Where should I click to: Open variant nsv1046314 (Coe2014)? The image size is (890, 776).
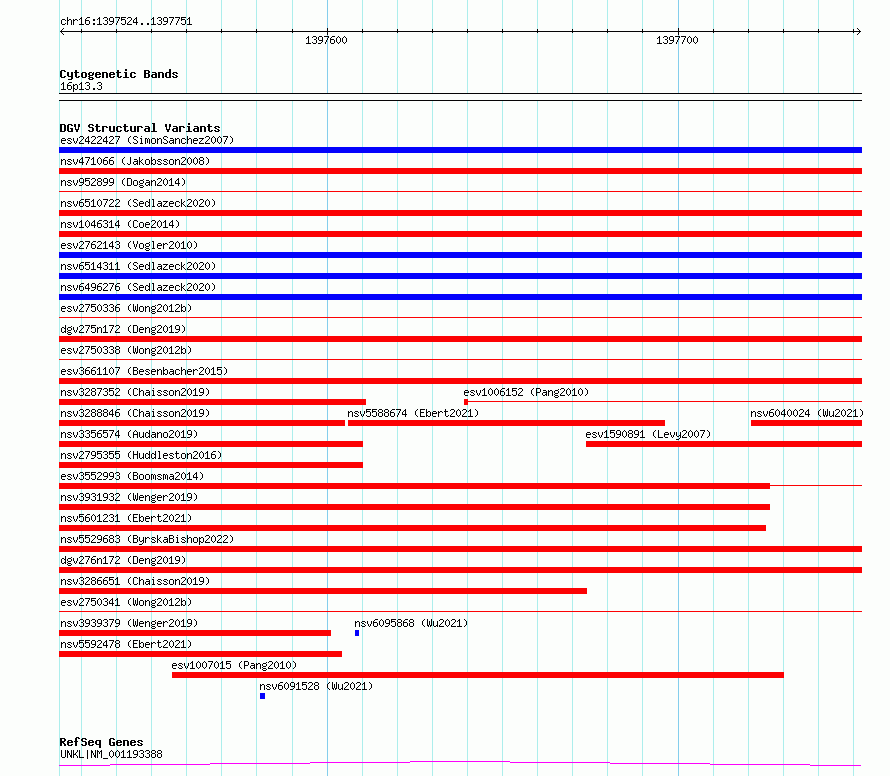[x=120, y=224]
